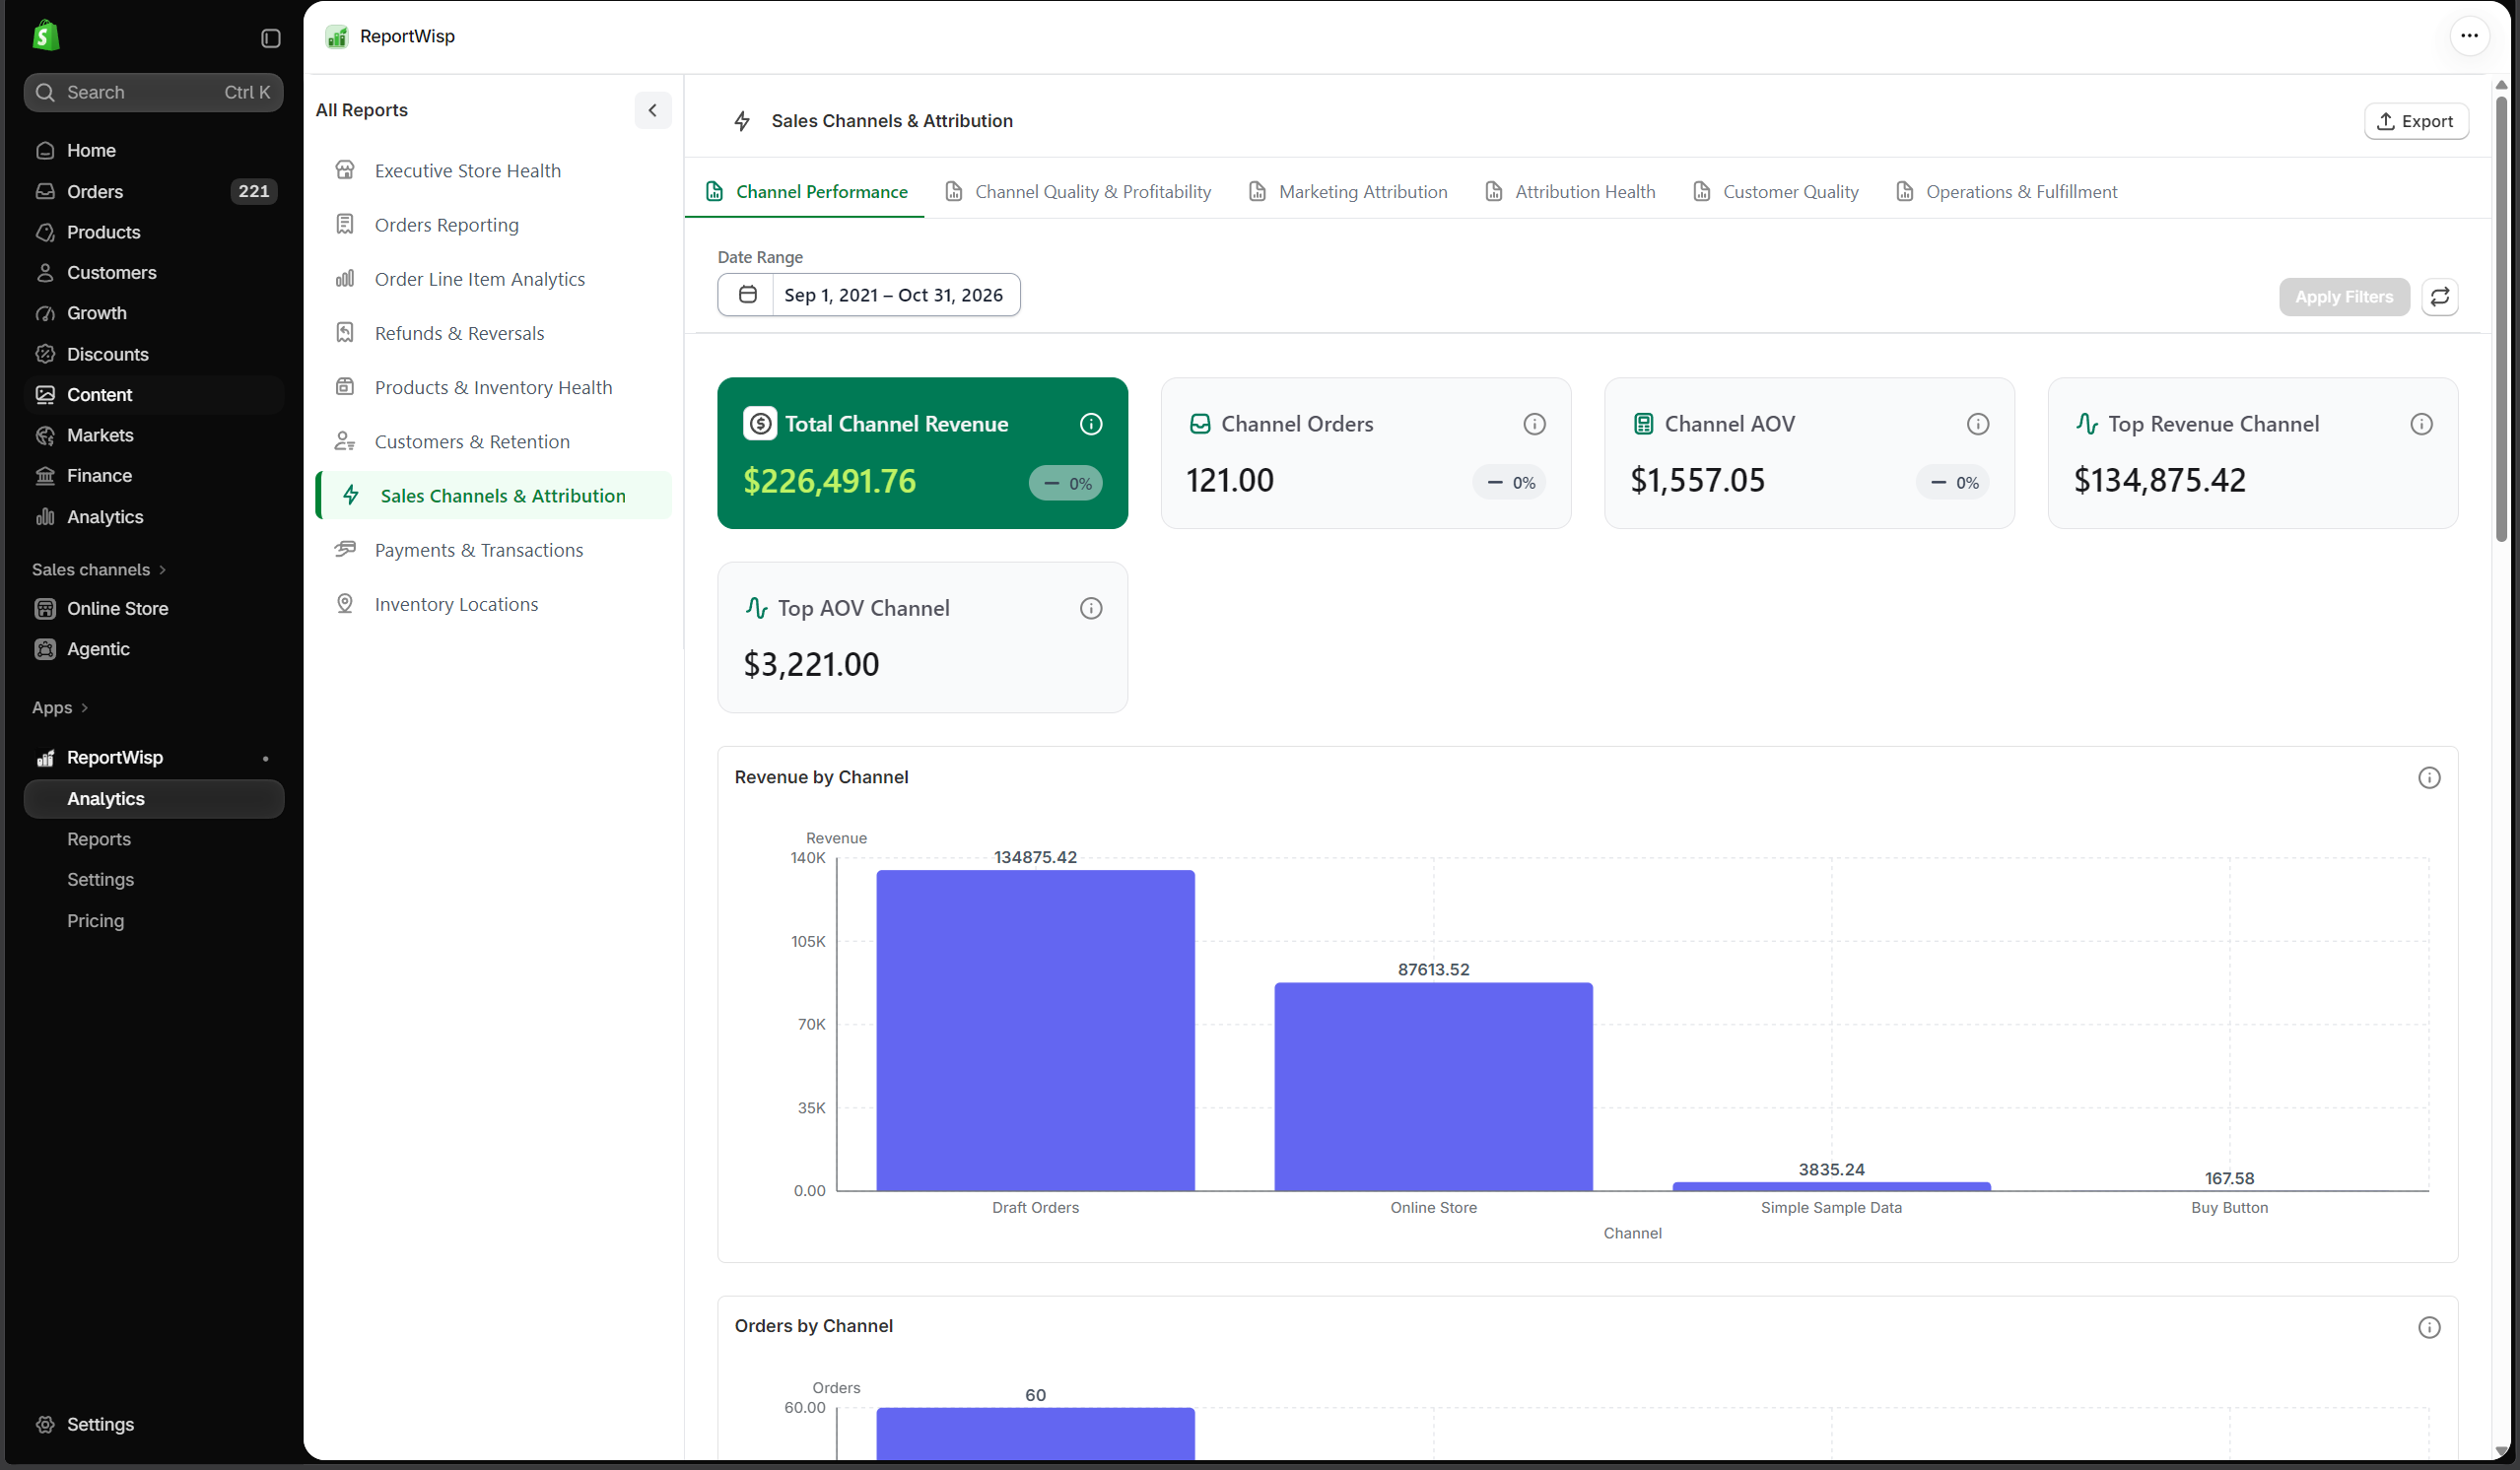2520x1470 pixels.
Task: Switch to Customer Quality tab
Action: [1776, 191]
